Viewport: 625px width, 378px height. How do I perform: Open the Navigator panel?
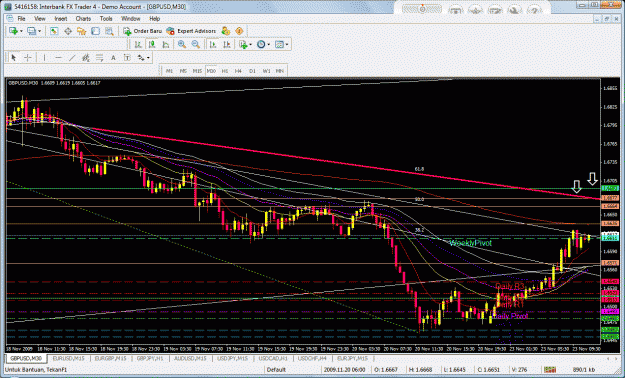click(x=81, y=31)
